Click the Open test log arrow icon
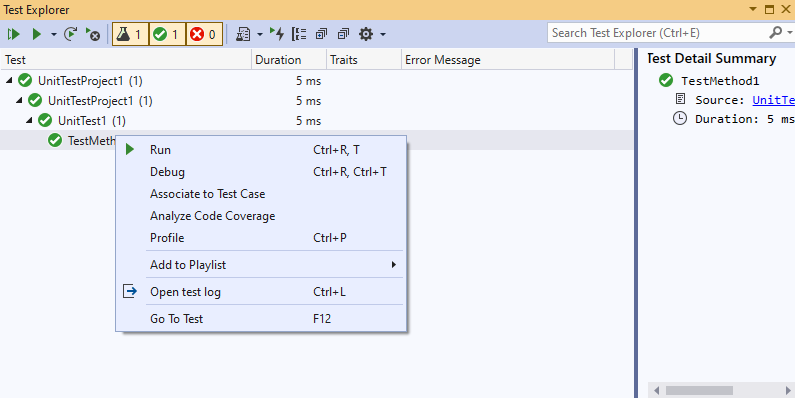The width and height of the screenshot is (795, 398). [x=130, y=292]
